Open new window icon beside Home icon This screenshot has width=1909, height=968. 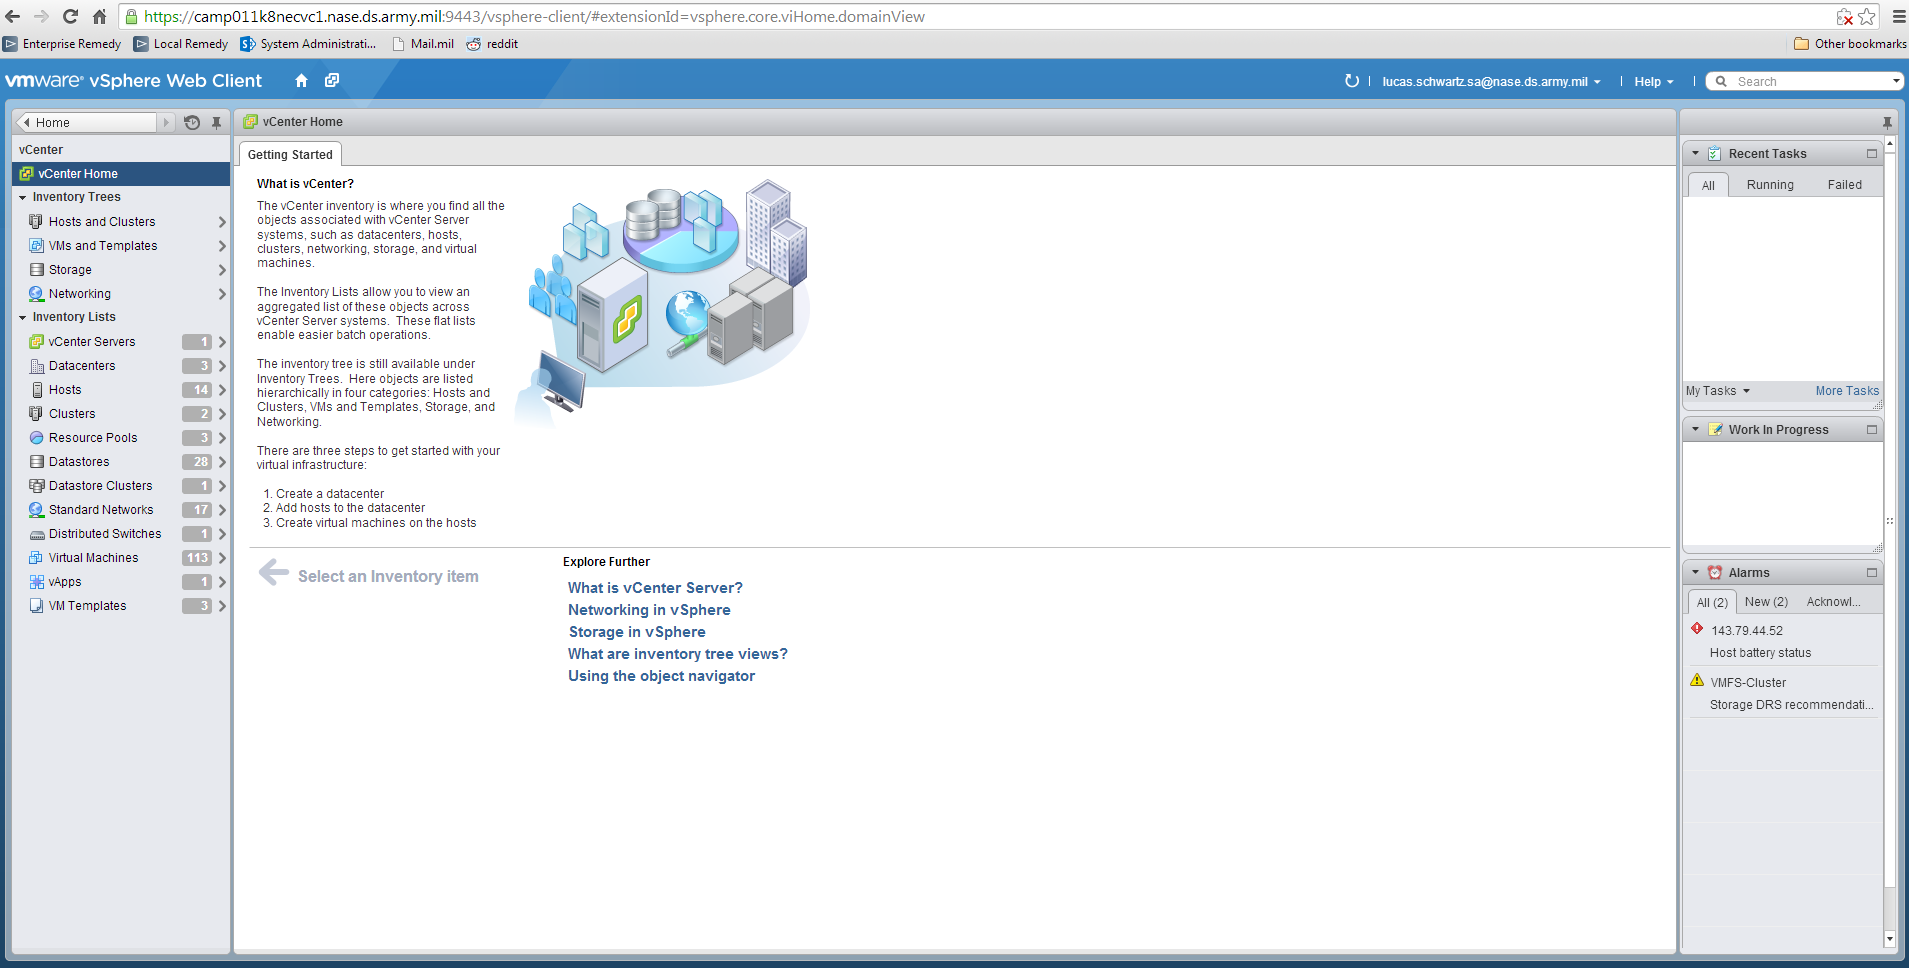332,80
